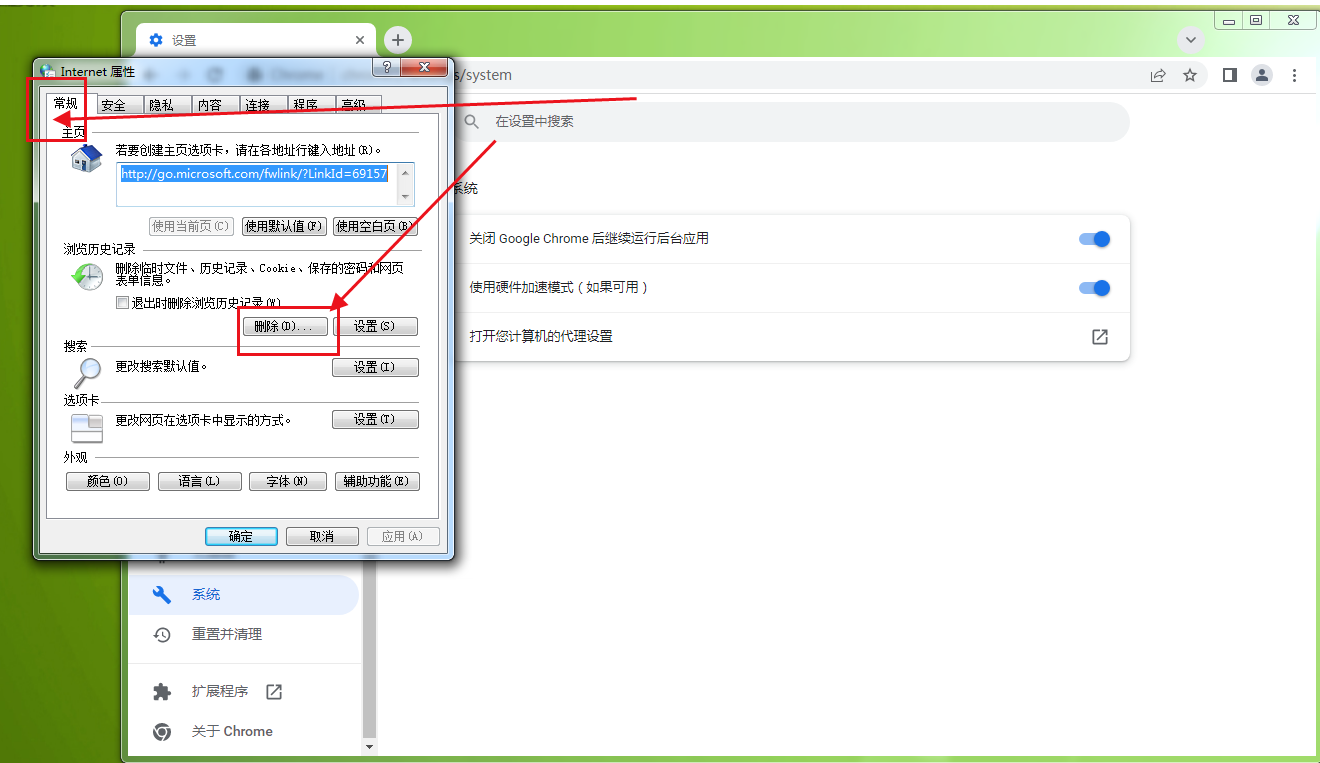This screenshot has height=763, width=1320.
Task: Open Chrome side panel icon
Action: [x=1230, y=75]
